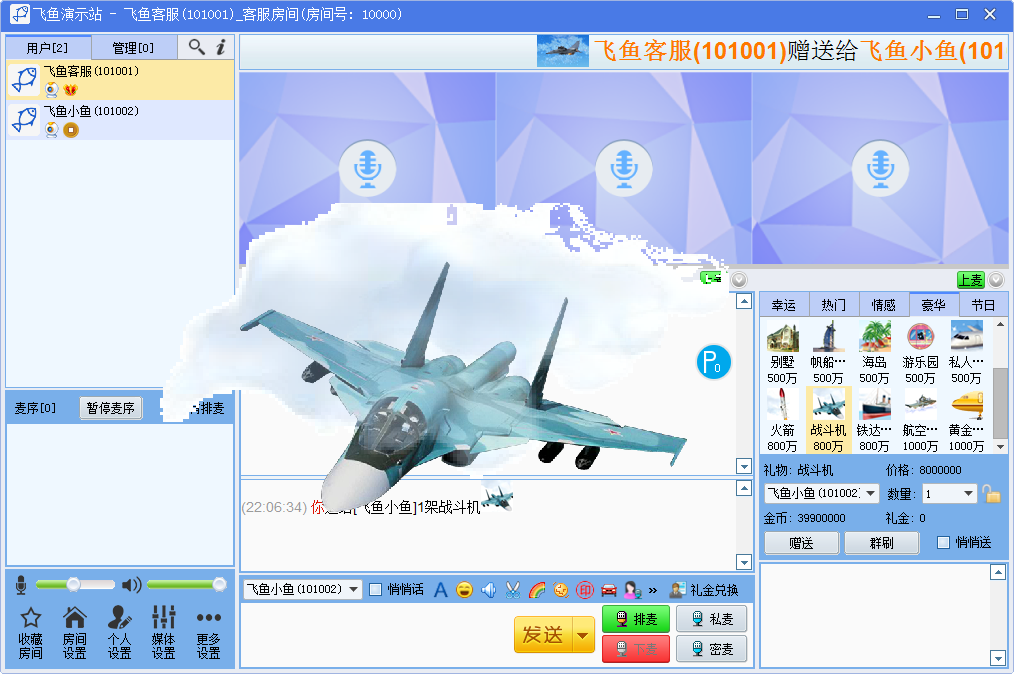
Task: Click the search magnifier in user panel
Action: click(196, 47)
